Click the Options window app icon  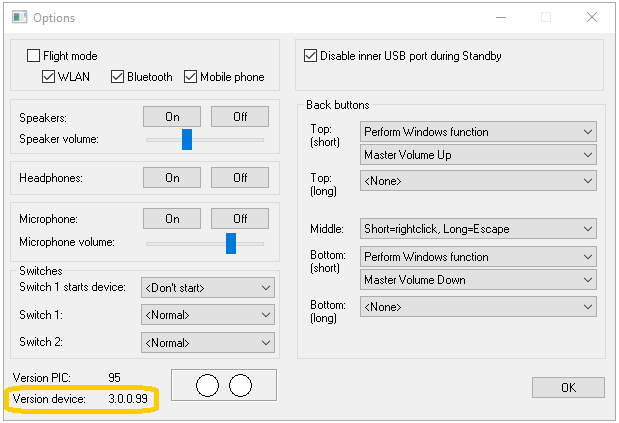pyautogui.click(x=19, y=17)
